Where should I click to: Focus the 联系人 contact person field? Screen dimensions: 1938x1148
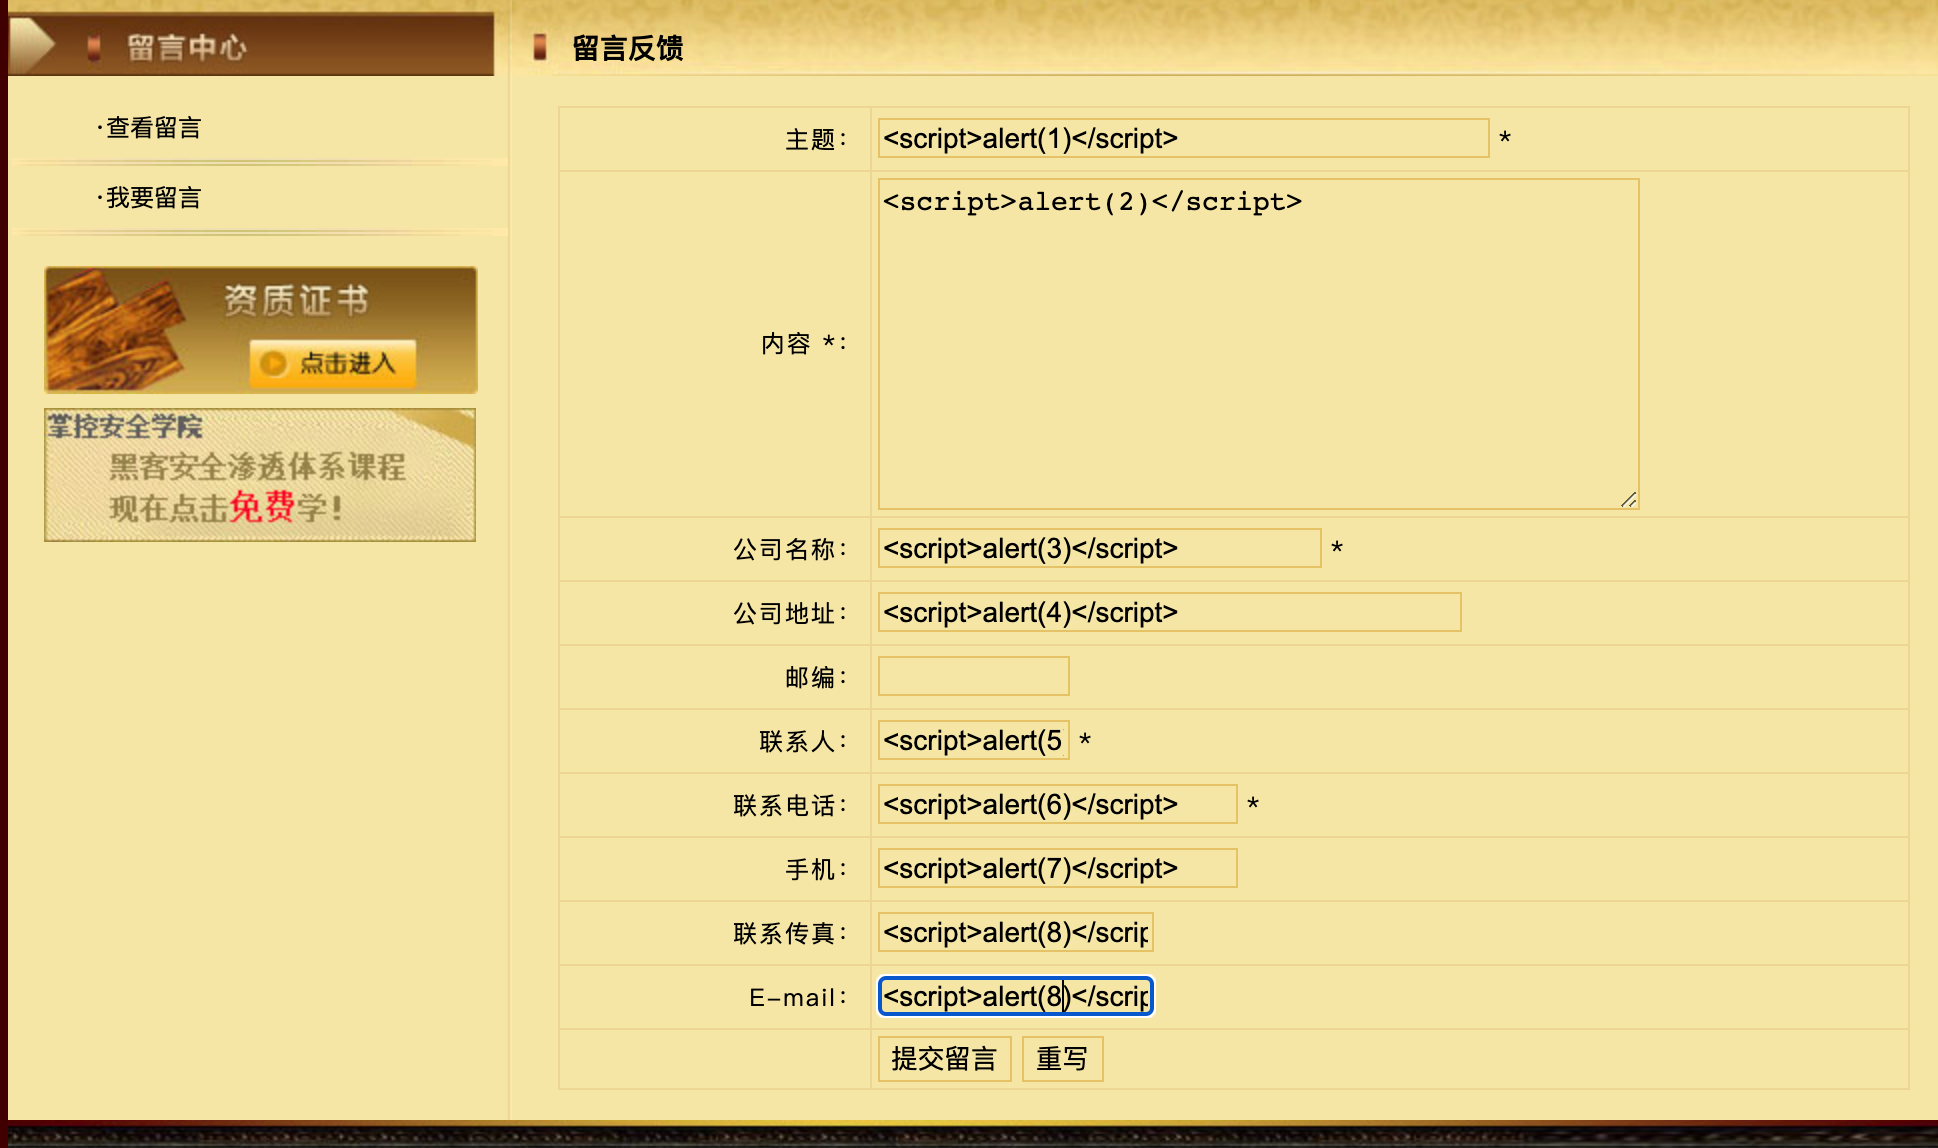point(974,740)
